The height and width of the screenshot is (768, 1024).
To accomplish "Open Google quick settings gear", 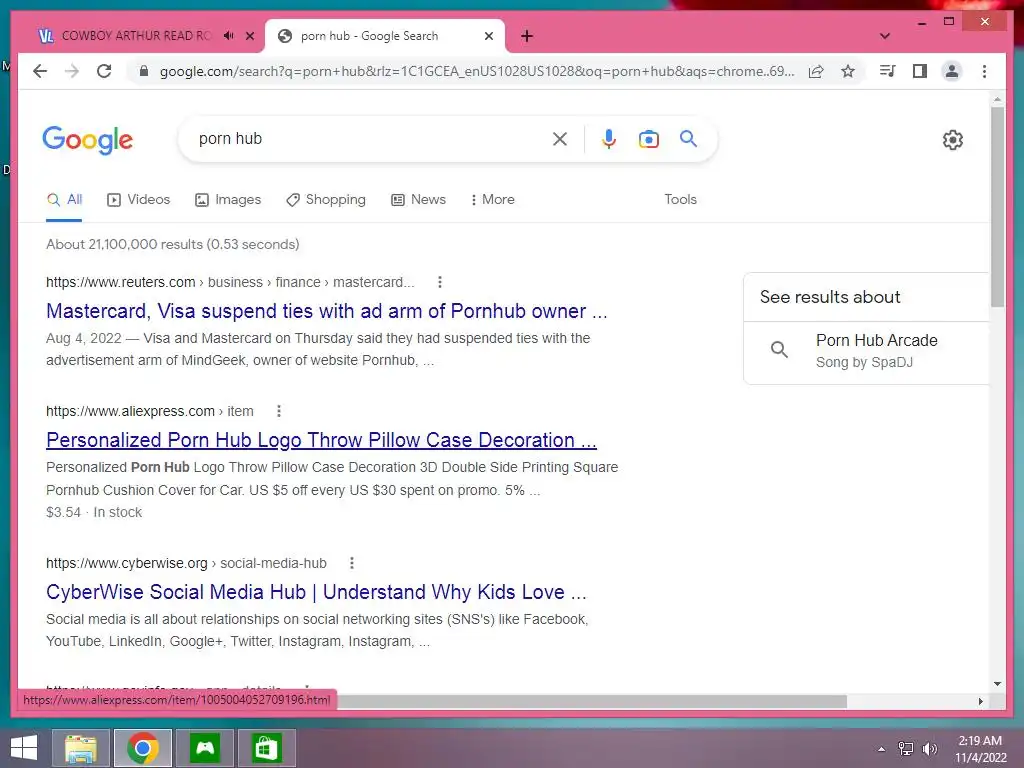I will 953,140.
